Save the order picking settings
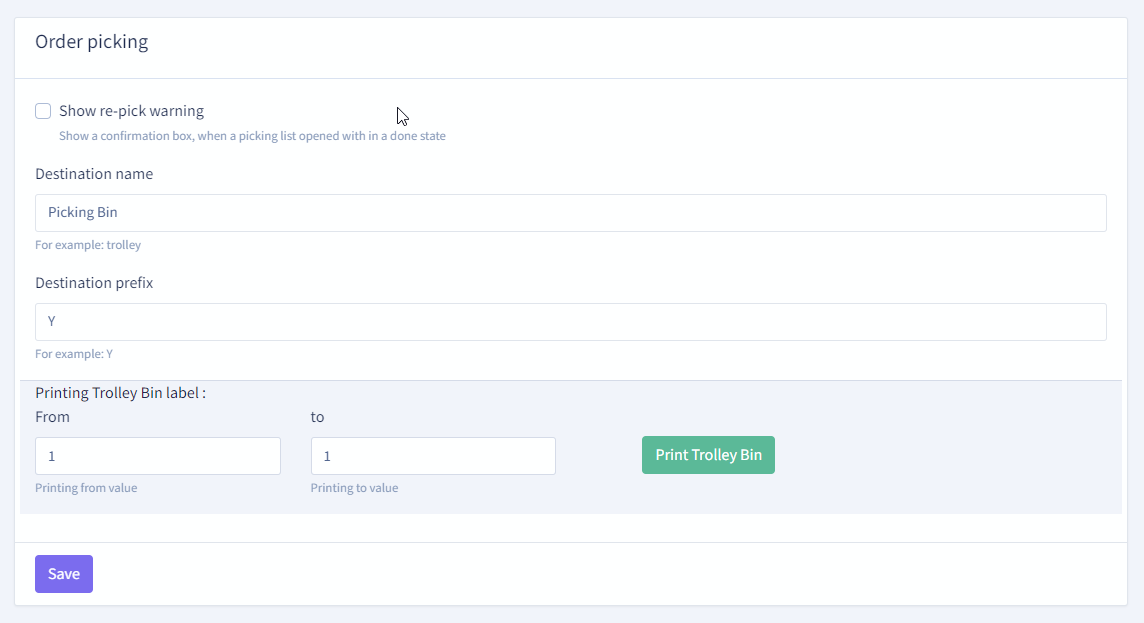Screen dimensions: 1144x623 point(64,574)
